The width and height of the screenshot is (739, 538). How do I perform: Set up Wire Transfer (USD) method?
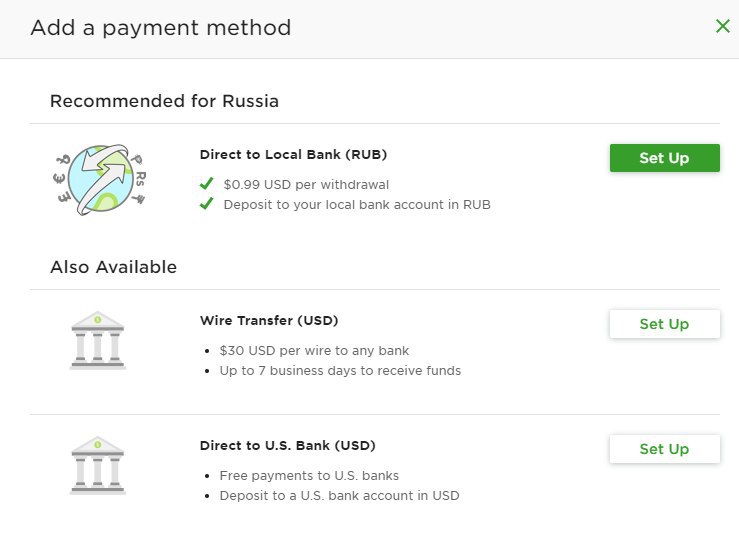tap(665, 324)
